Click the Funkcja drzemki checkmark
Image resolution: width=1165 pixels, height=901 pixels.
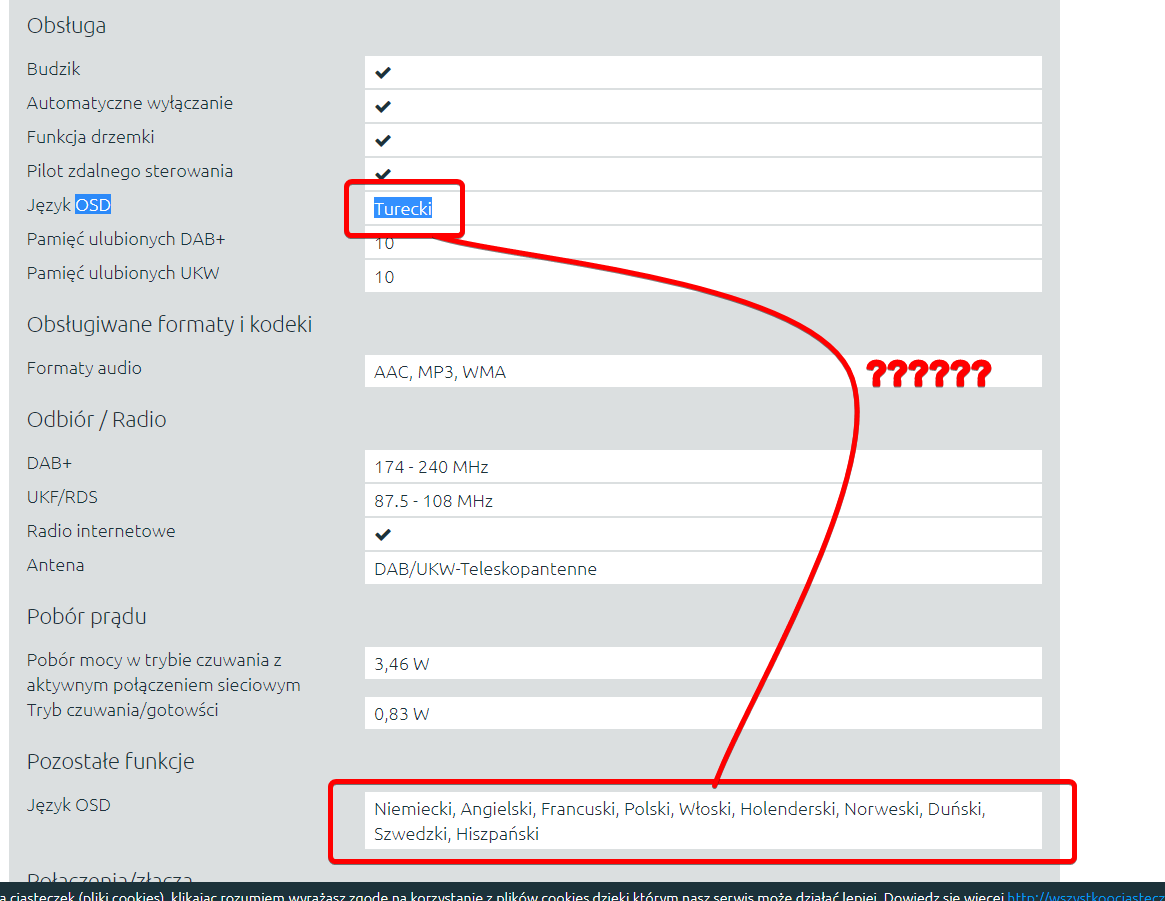(383, 141)
